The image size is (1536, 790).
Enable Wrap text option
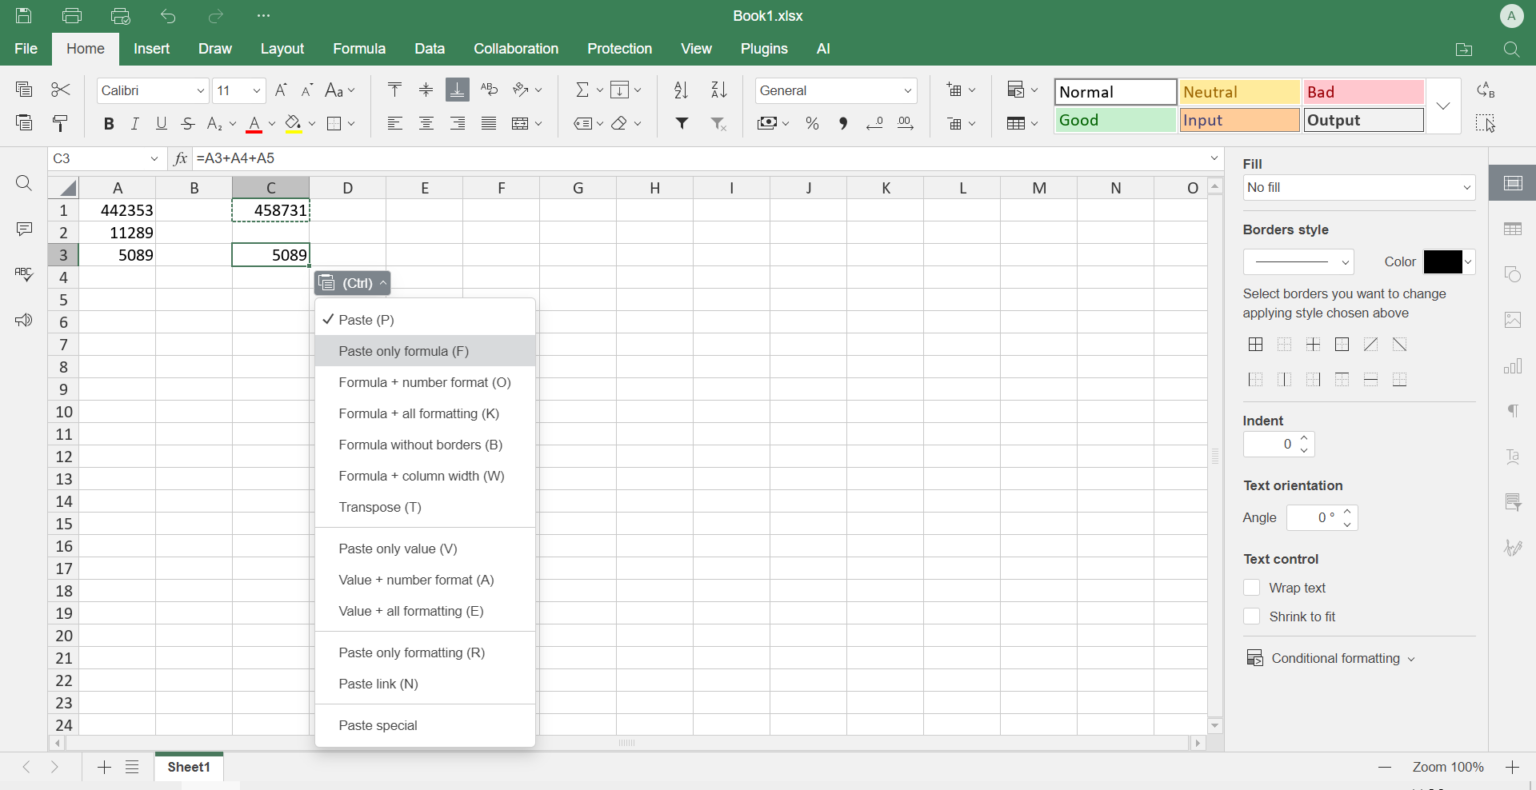(x=1252, y=587)
